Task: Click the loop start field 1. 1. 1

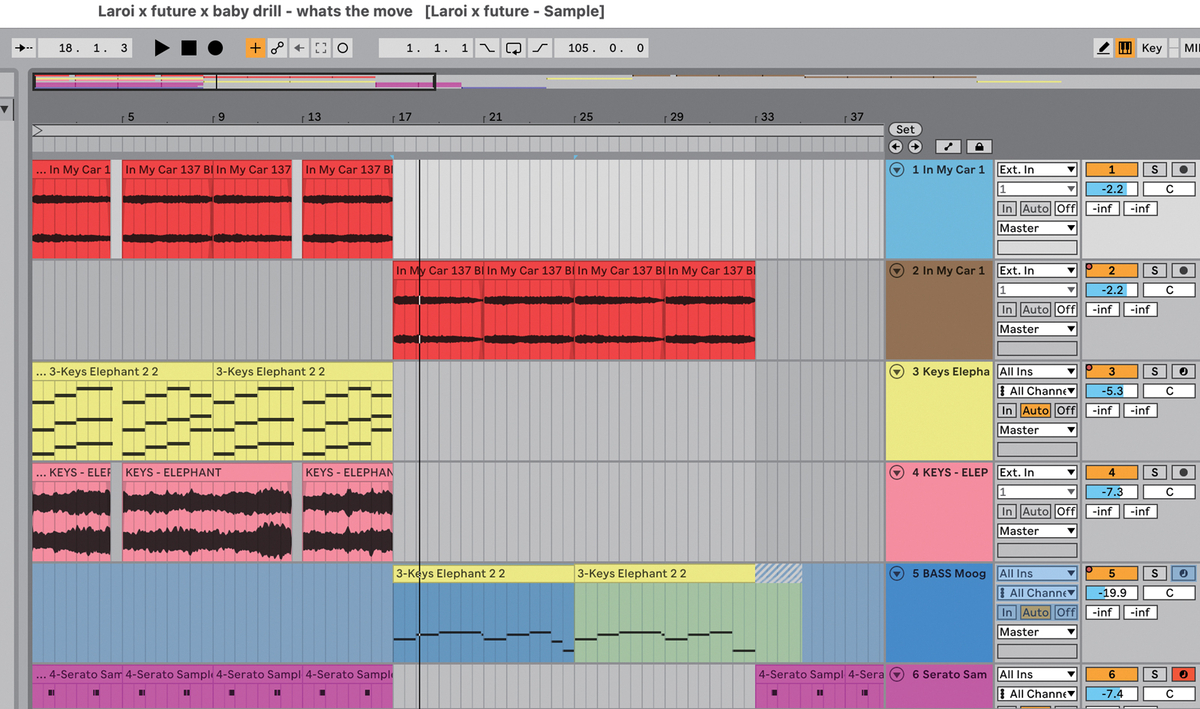Action: [x=427, y=48]
